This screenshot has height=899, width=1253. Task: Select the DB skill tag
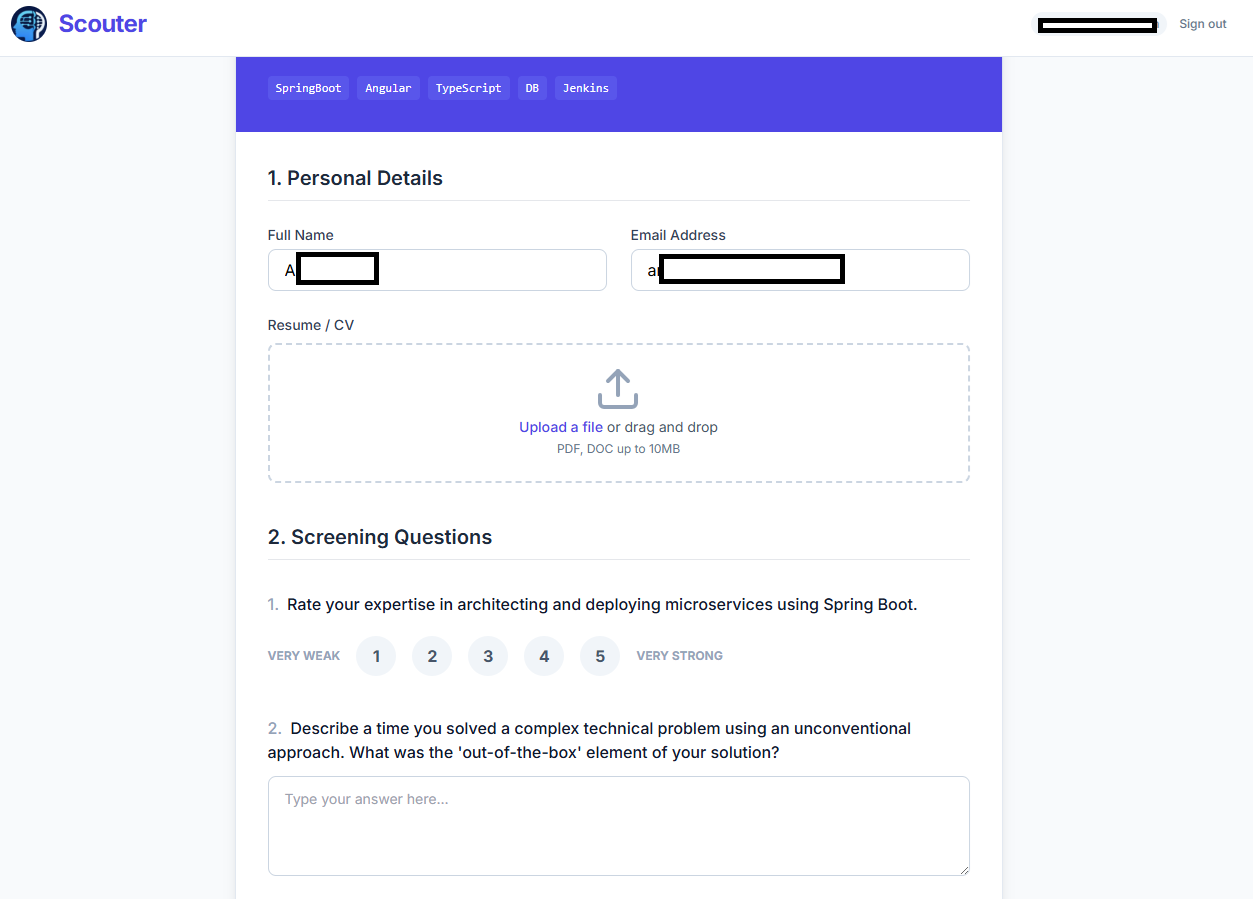[532, 88]
